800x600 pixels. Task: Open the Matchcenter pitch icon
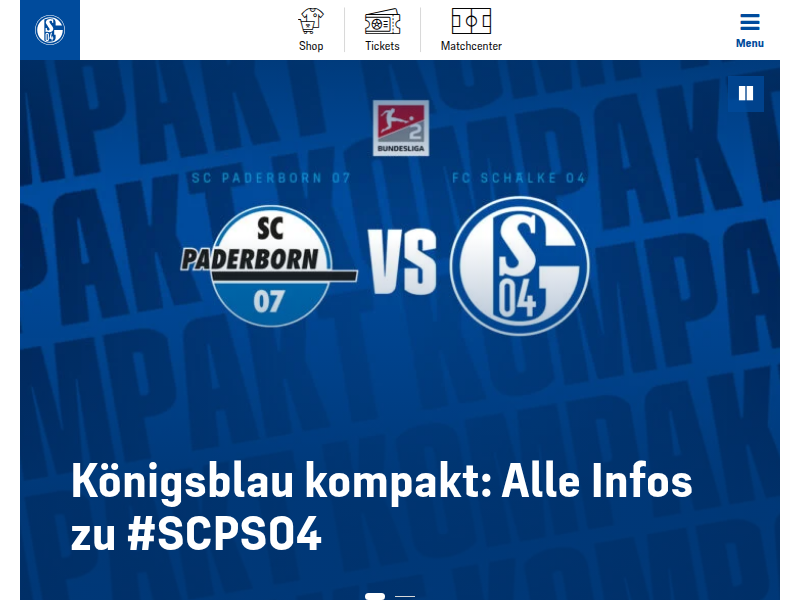point(471,21)
